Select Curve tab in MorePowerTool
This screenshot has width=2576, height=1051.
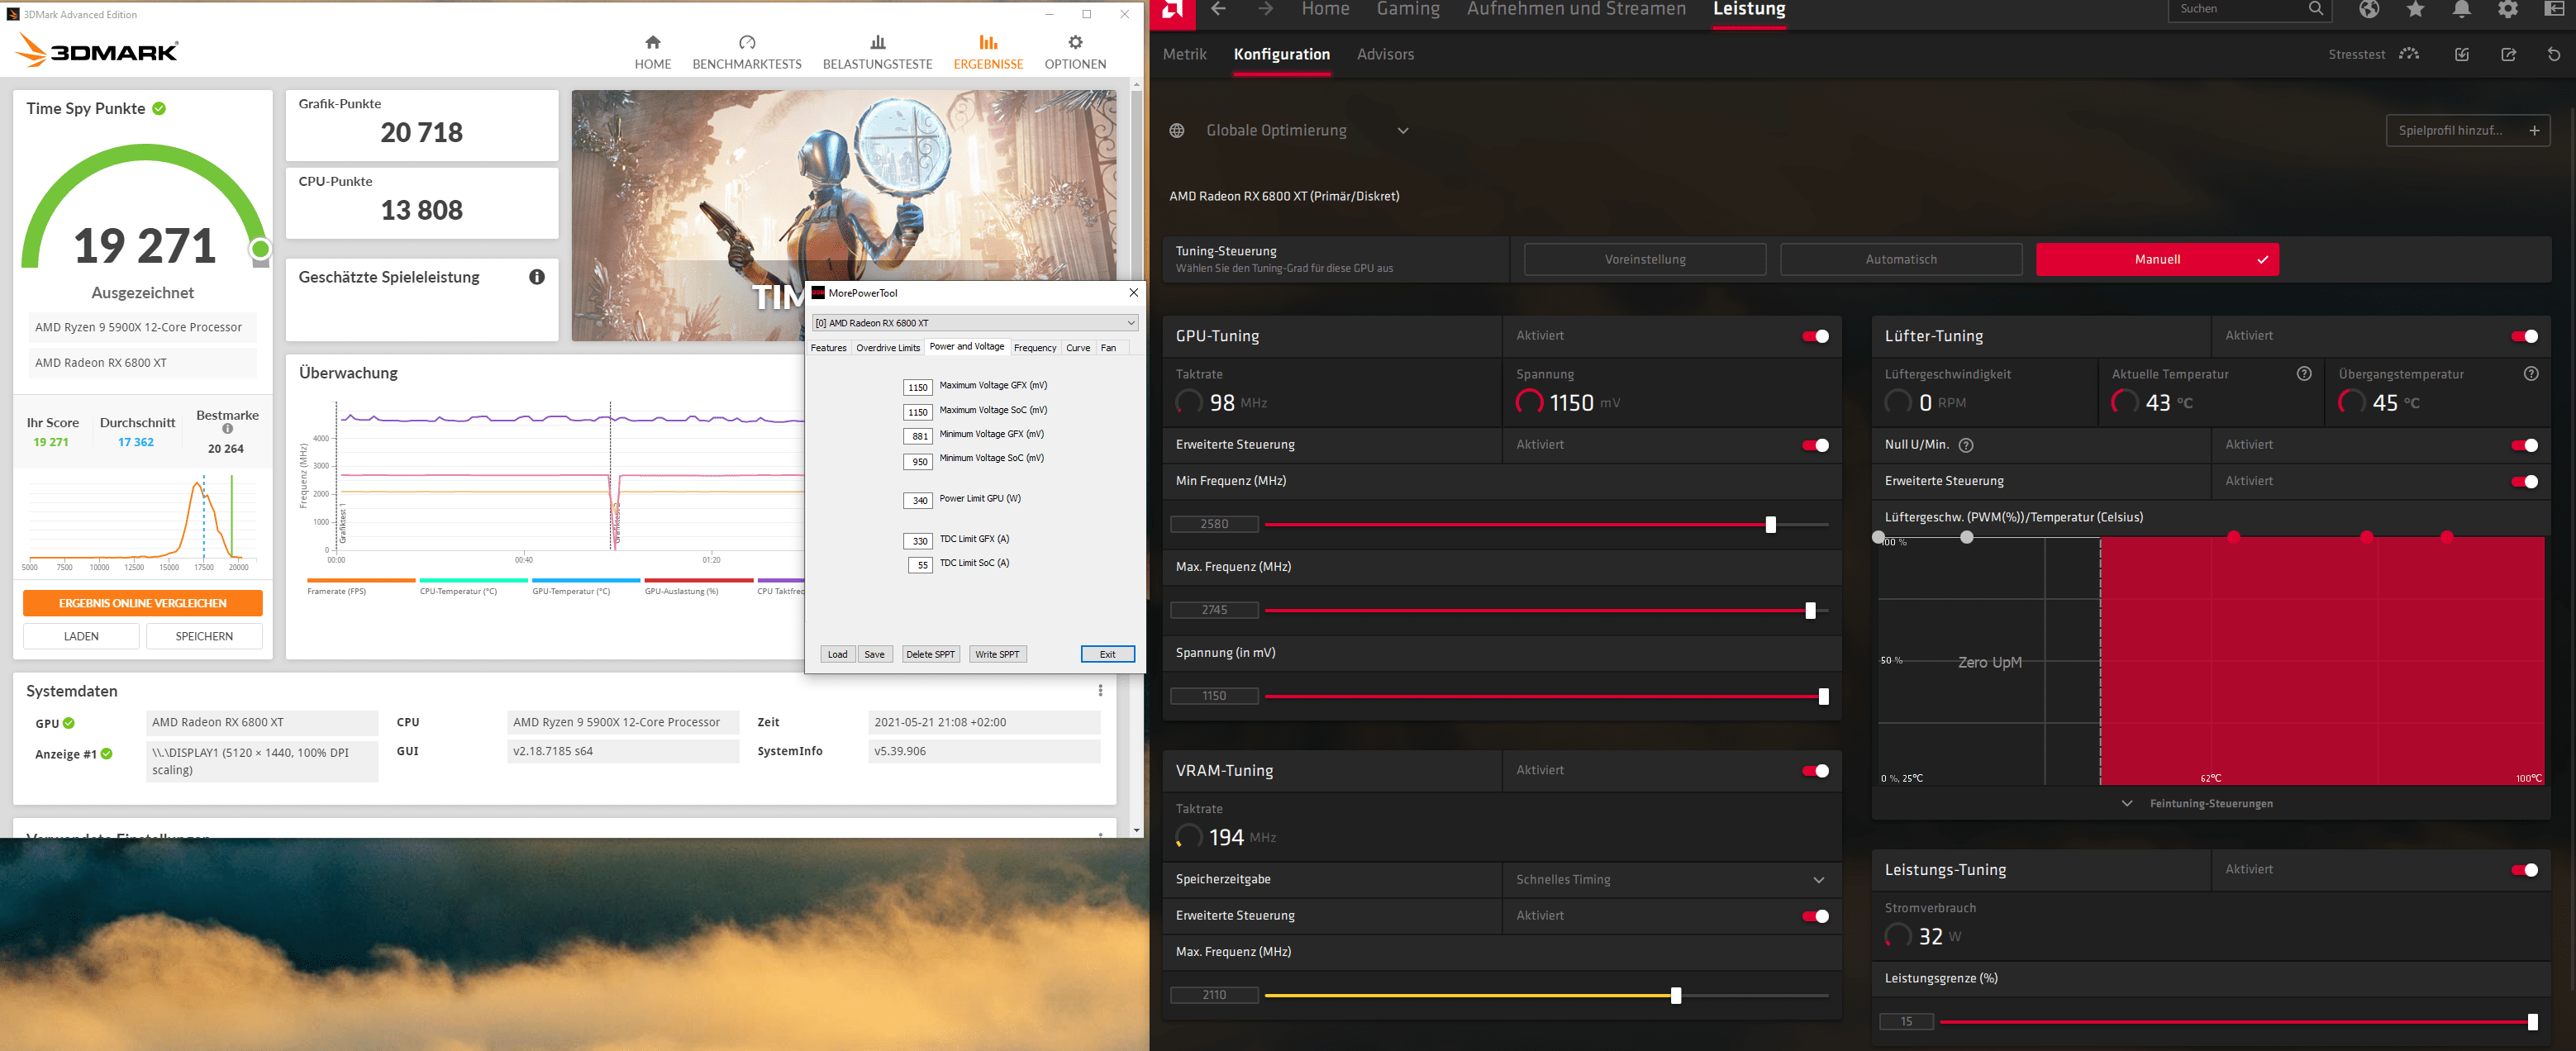tap(1078, 348)
